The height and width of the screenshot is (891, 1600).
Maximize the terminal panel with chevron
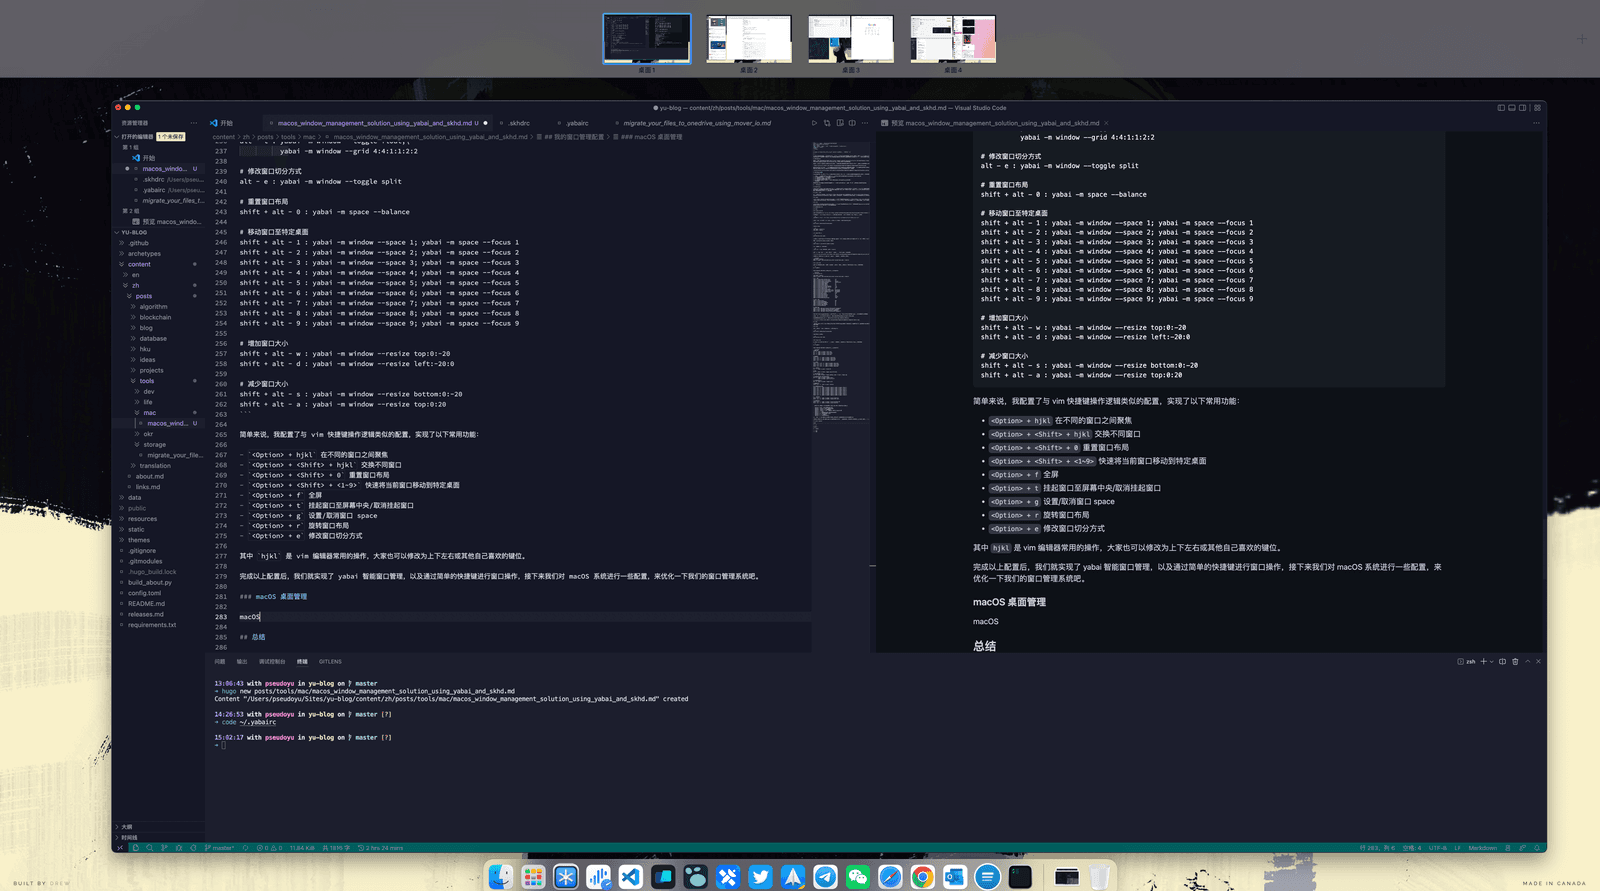pos(1527,661)
